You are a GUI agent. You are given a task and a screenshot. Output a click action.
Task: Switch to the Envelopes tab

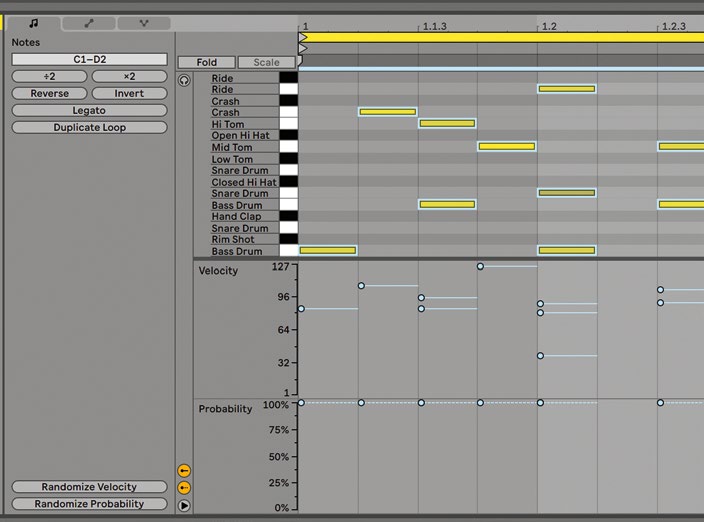coord(89,23)
